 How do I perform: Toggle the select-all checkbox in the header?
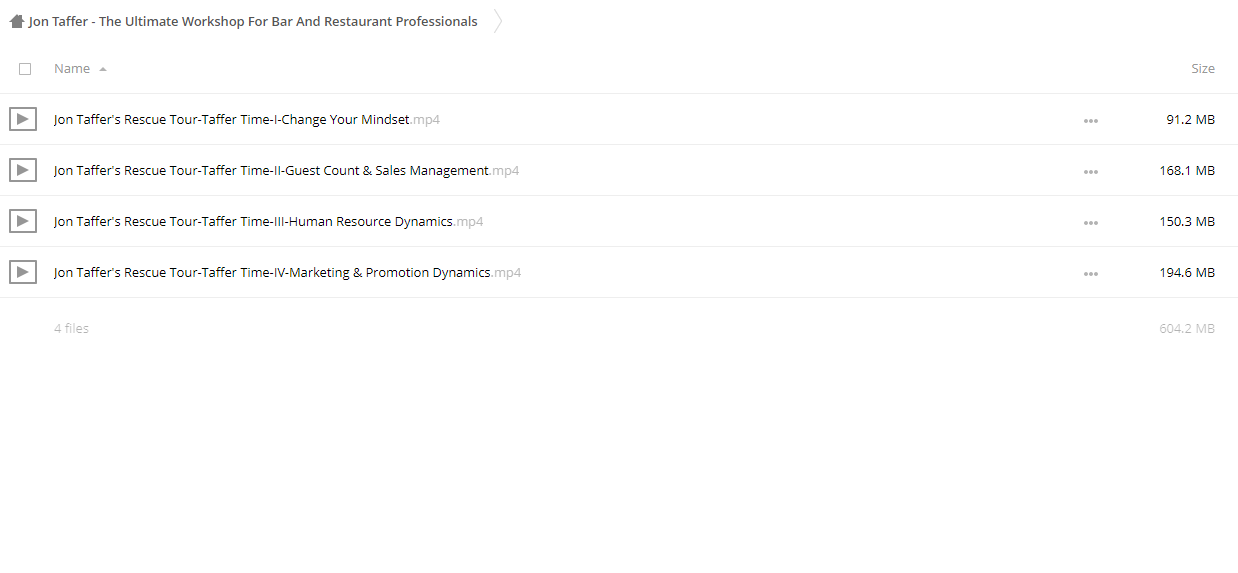click(x=25, y=69)
